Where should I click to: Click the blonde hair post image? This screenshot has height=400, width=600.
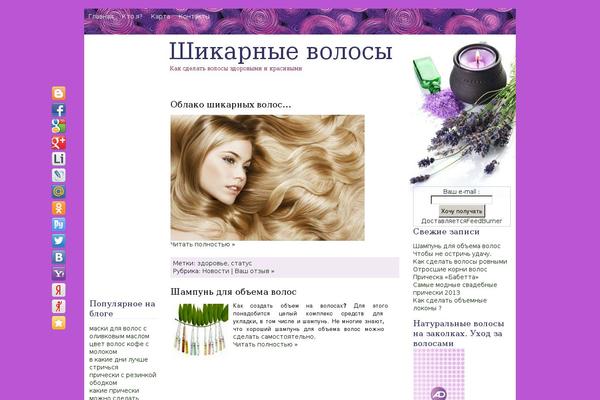coord(267,178)
